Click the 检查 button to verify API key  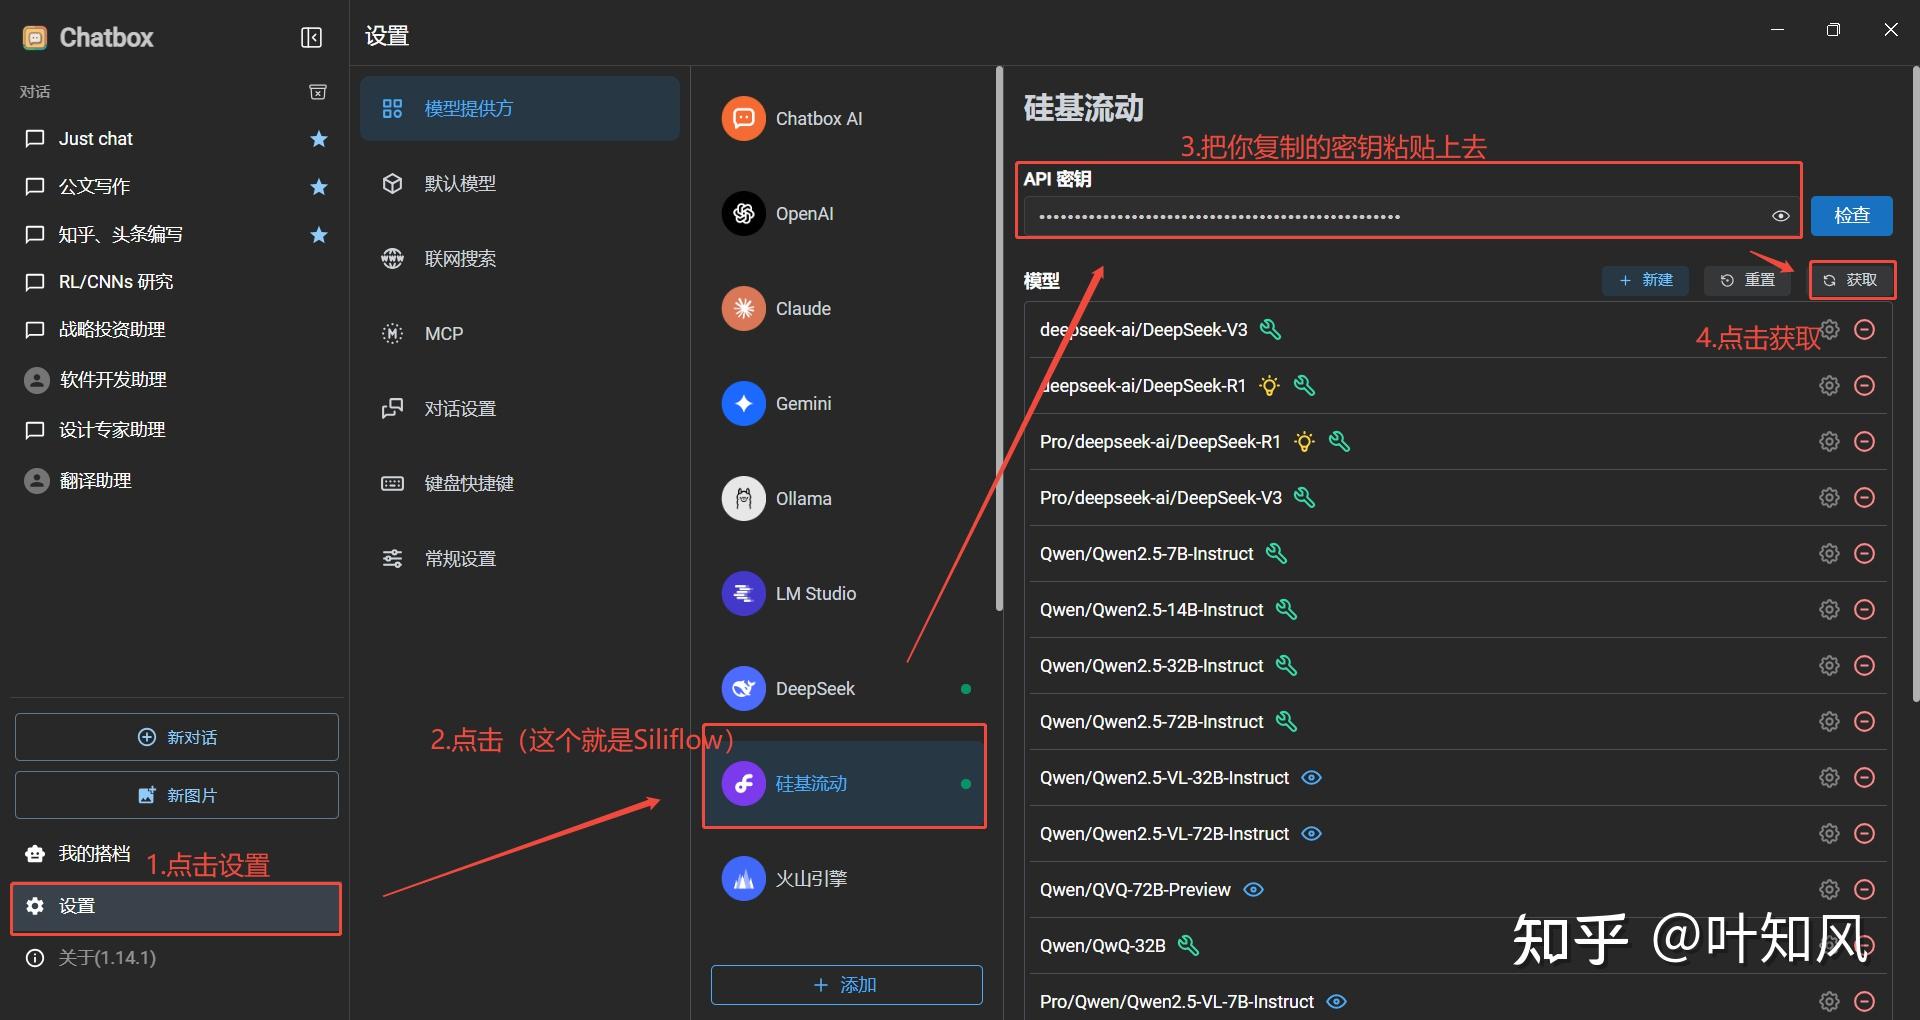click(1851, 216)
